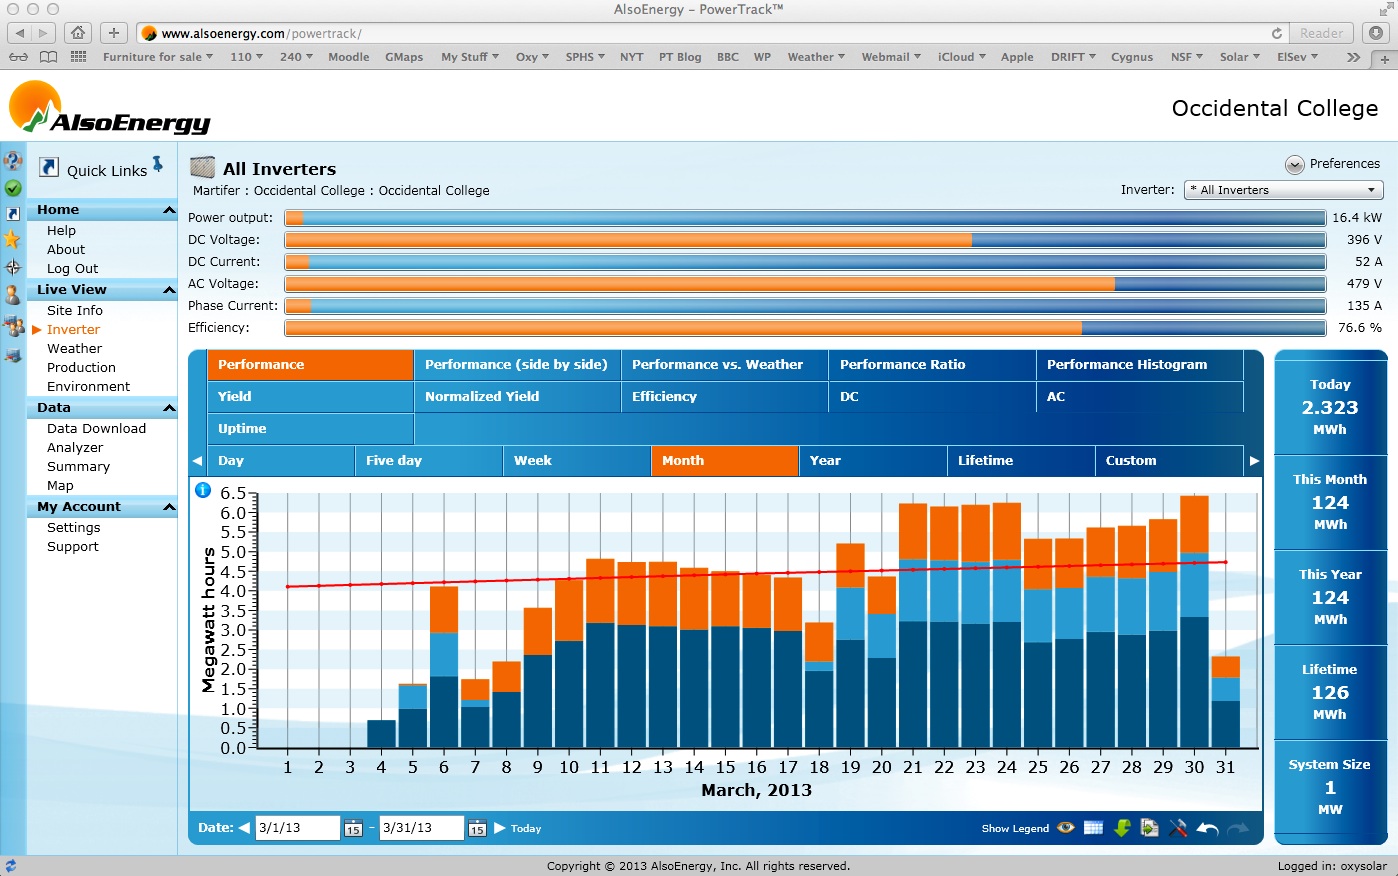This screenshot has height=876, width=1398.
Task: Open the end date calendar picker
Action: (477, 828)
